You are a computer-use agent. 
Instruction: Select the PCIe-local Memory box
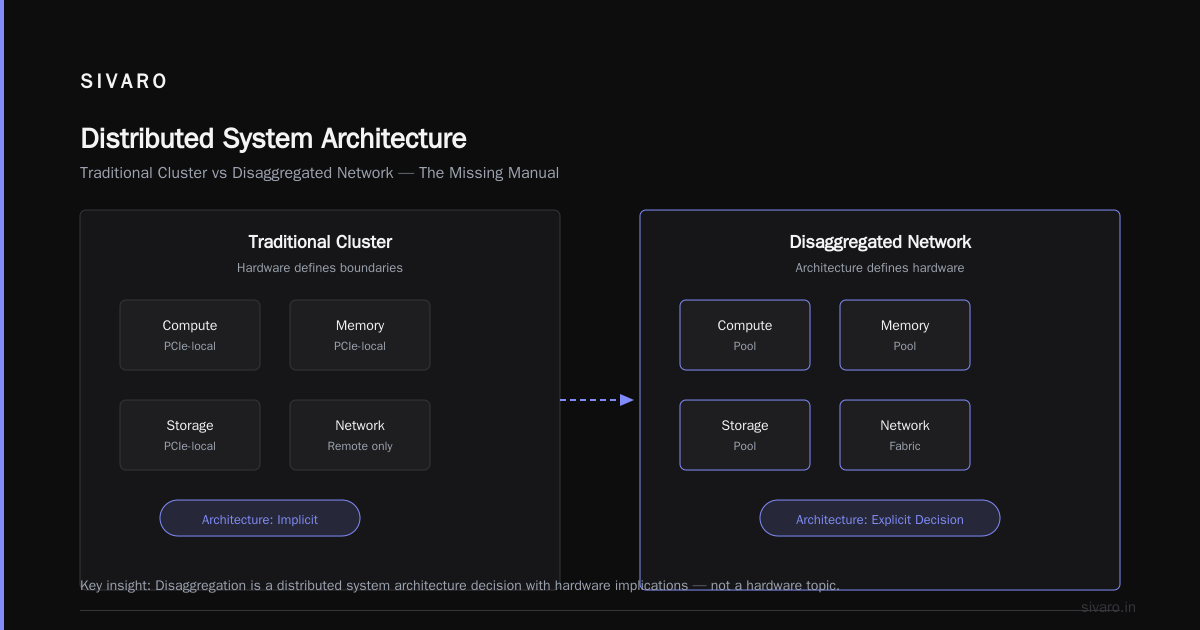[x=360, y=335]
